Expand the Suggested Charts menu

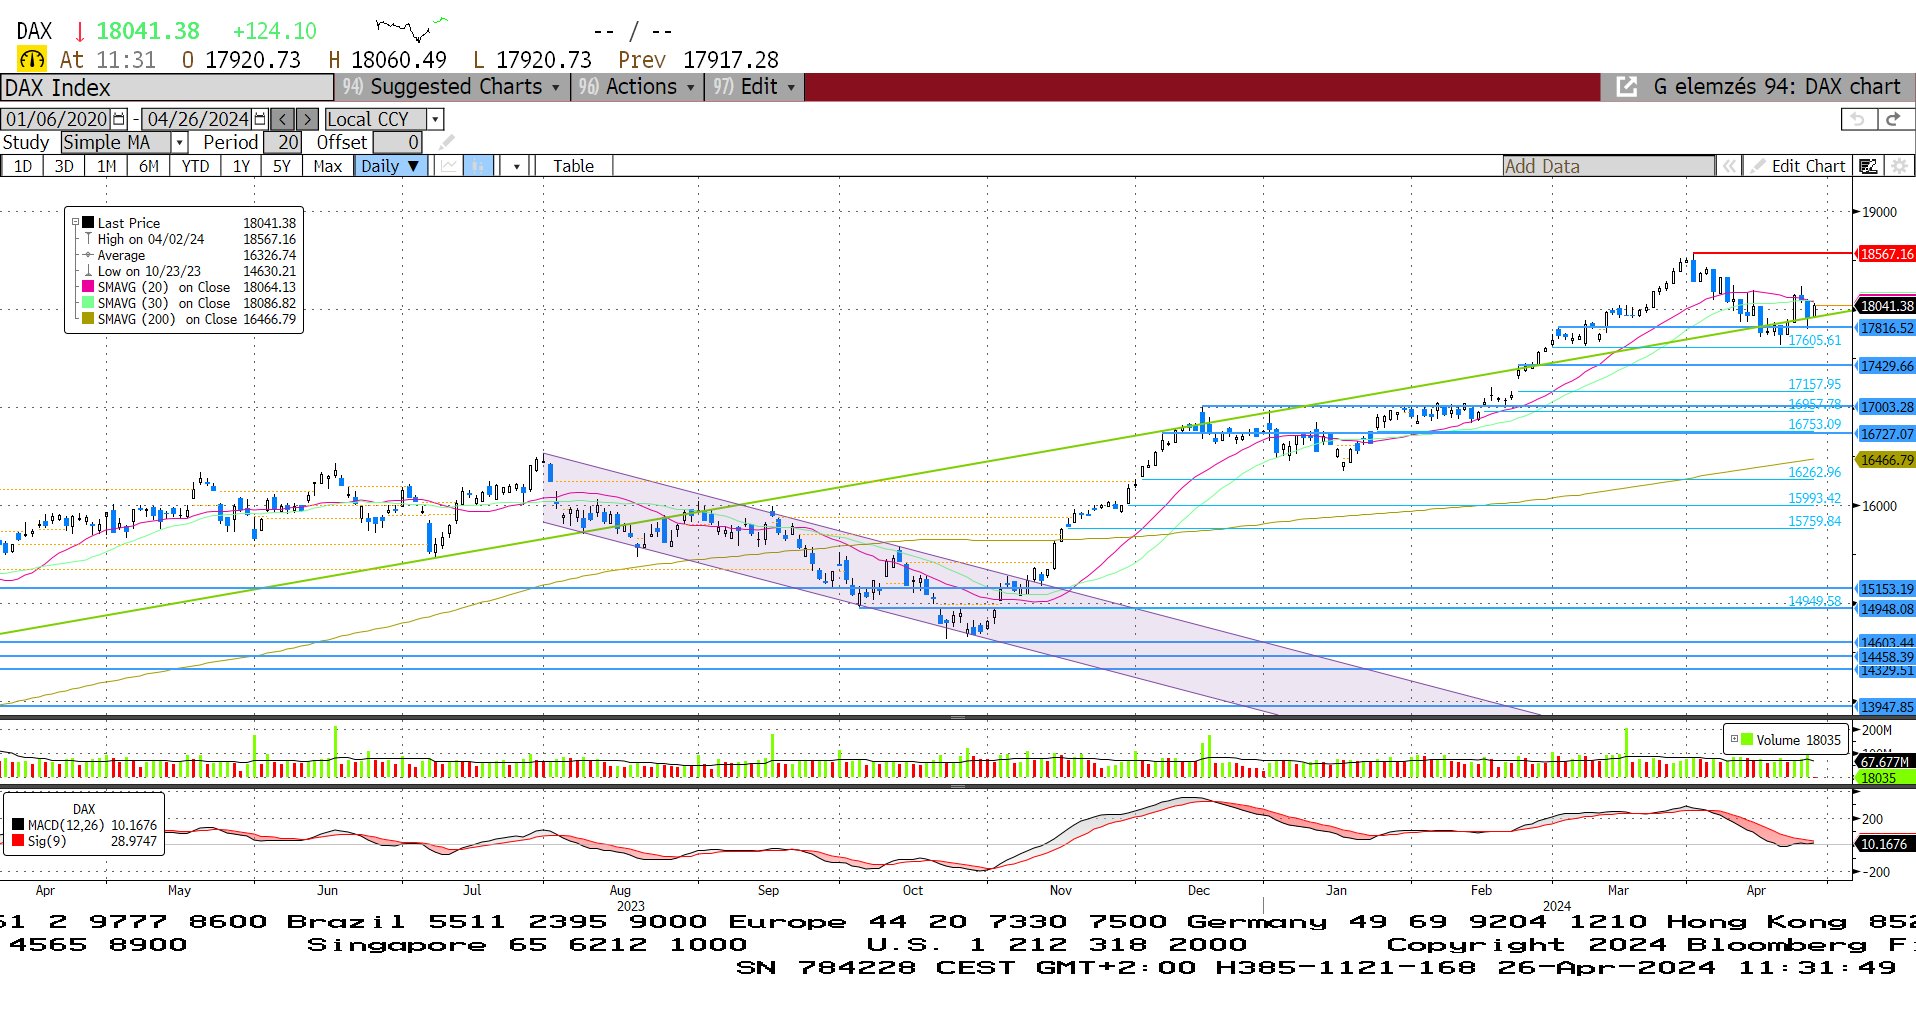[x=450, y=87]
